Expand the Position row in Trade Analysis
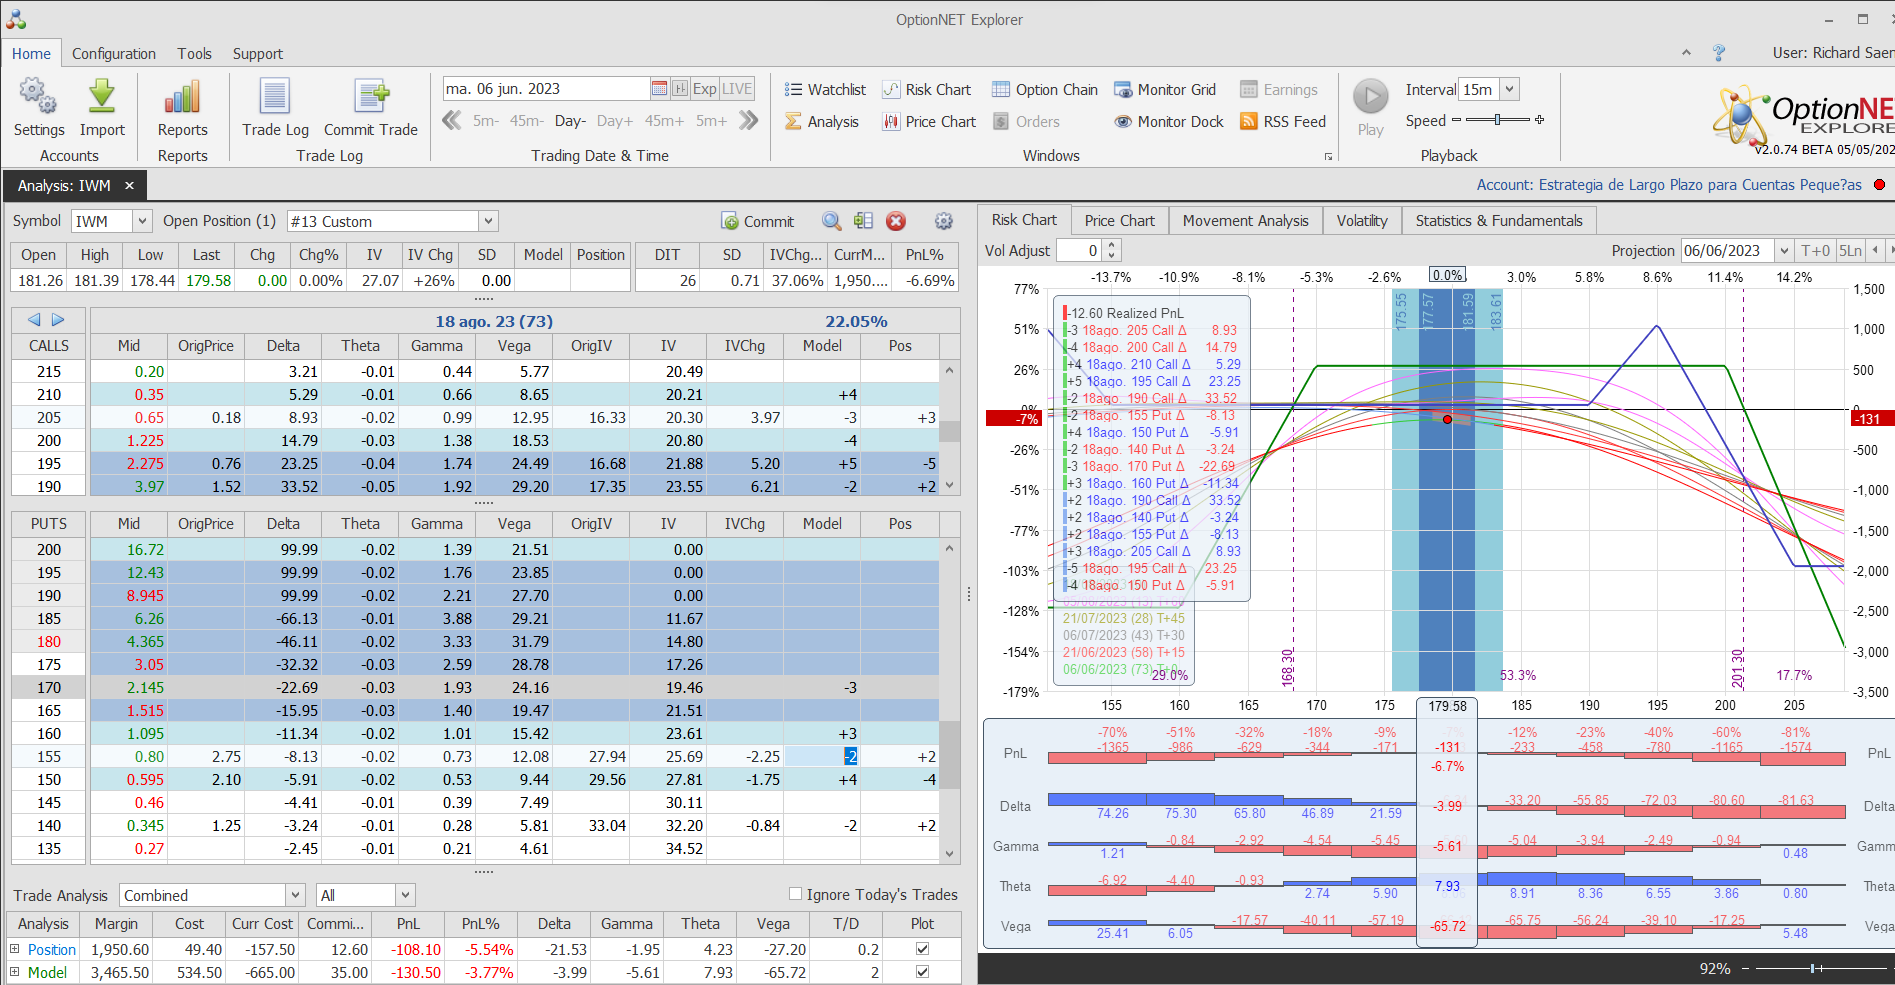Image resolution: width=1895 pixels, height=985 pixels. pos(15,949)
